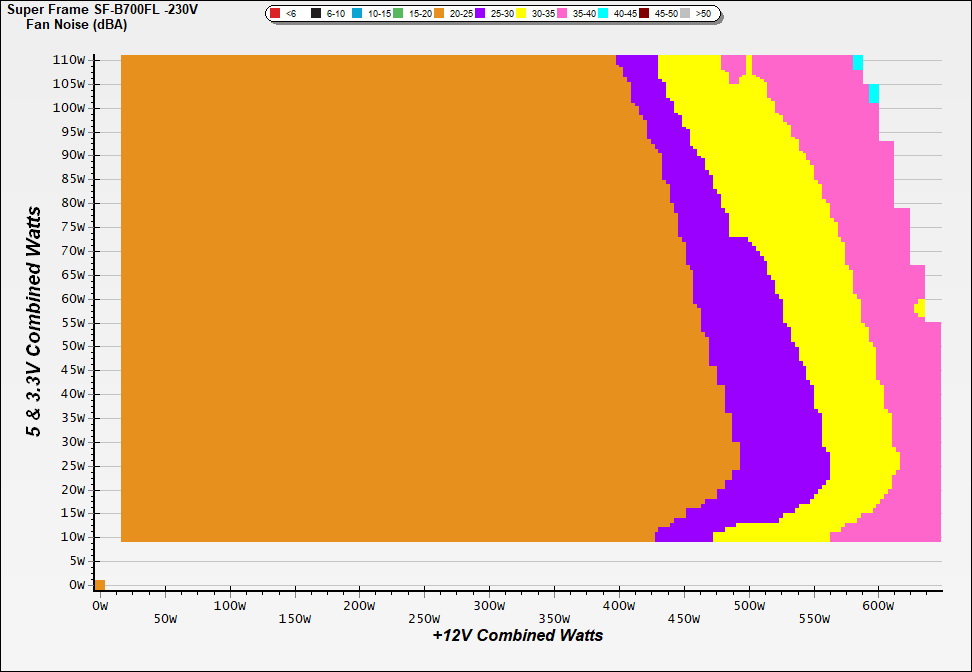This screenshot has height=672, width=972.
Task: Select the blue 10-15 legend swatch
Action: [357, 14]
